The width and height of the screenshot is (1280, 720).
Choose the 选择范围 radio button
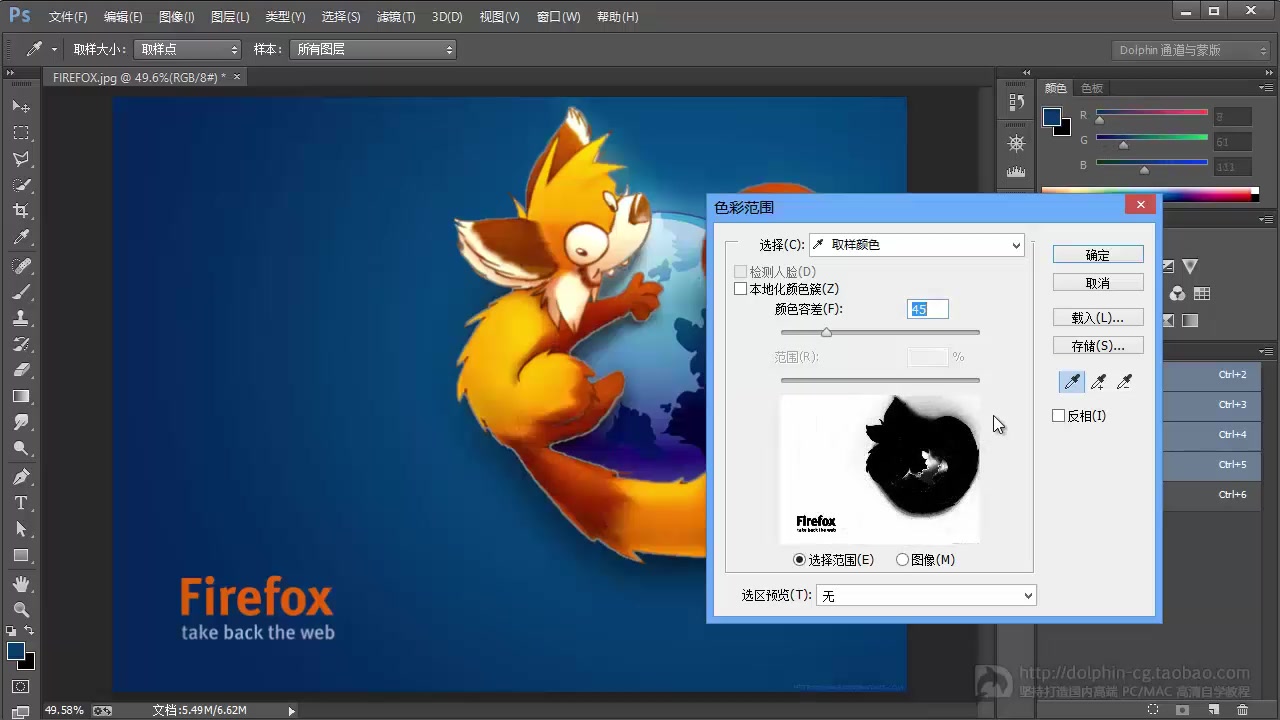(x=799, y=560)
